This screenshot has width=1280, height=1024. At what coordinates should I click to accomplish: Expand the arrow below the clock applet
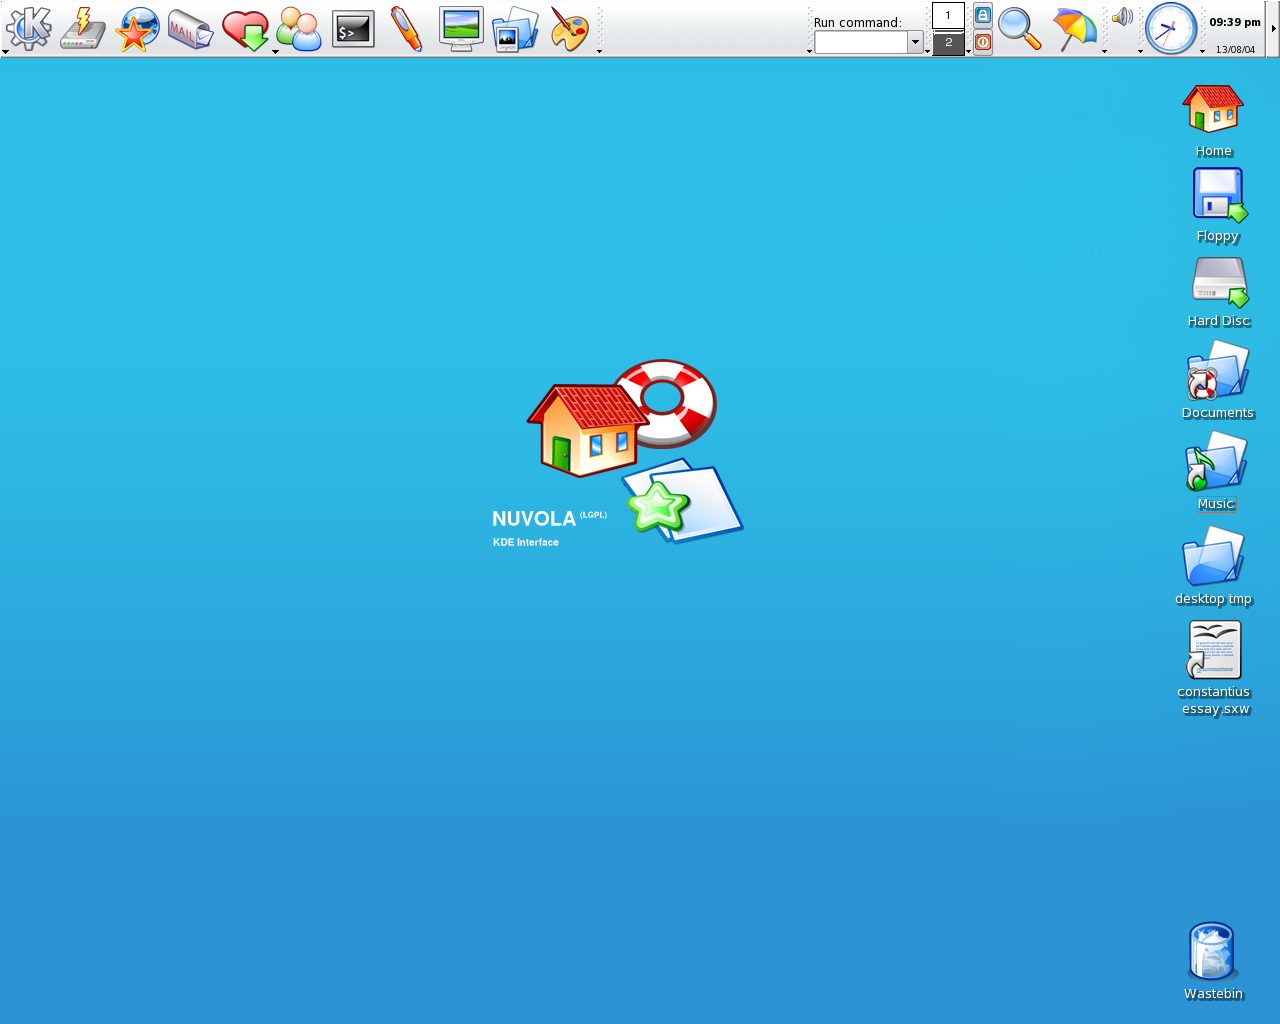pyautogui.click(x=1141, y=51)
